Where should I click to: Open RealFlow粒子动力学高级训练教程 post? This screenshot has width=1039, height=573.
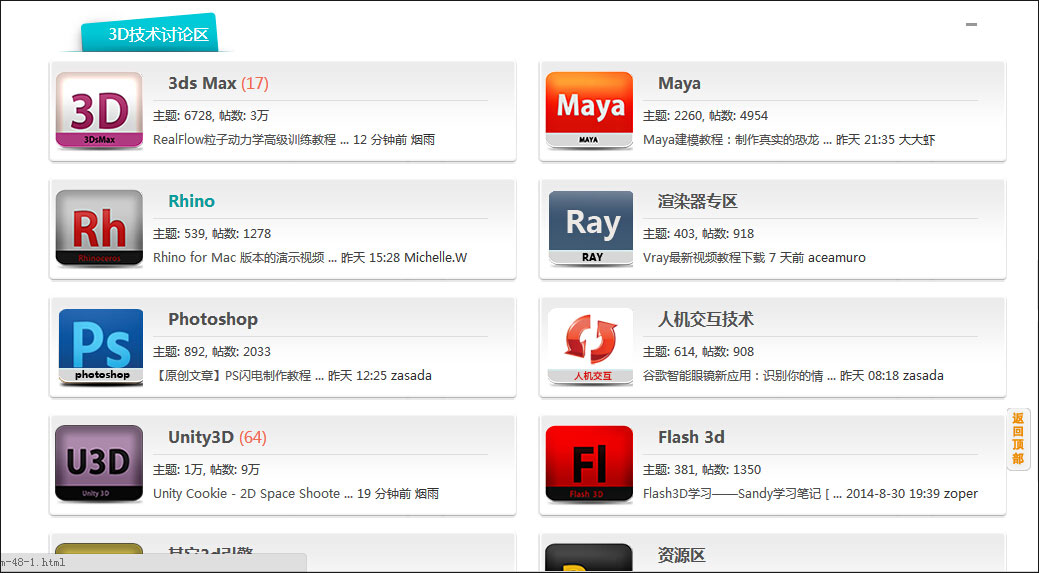pos(250,140)
